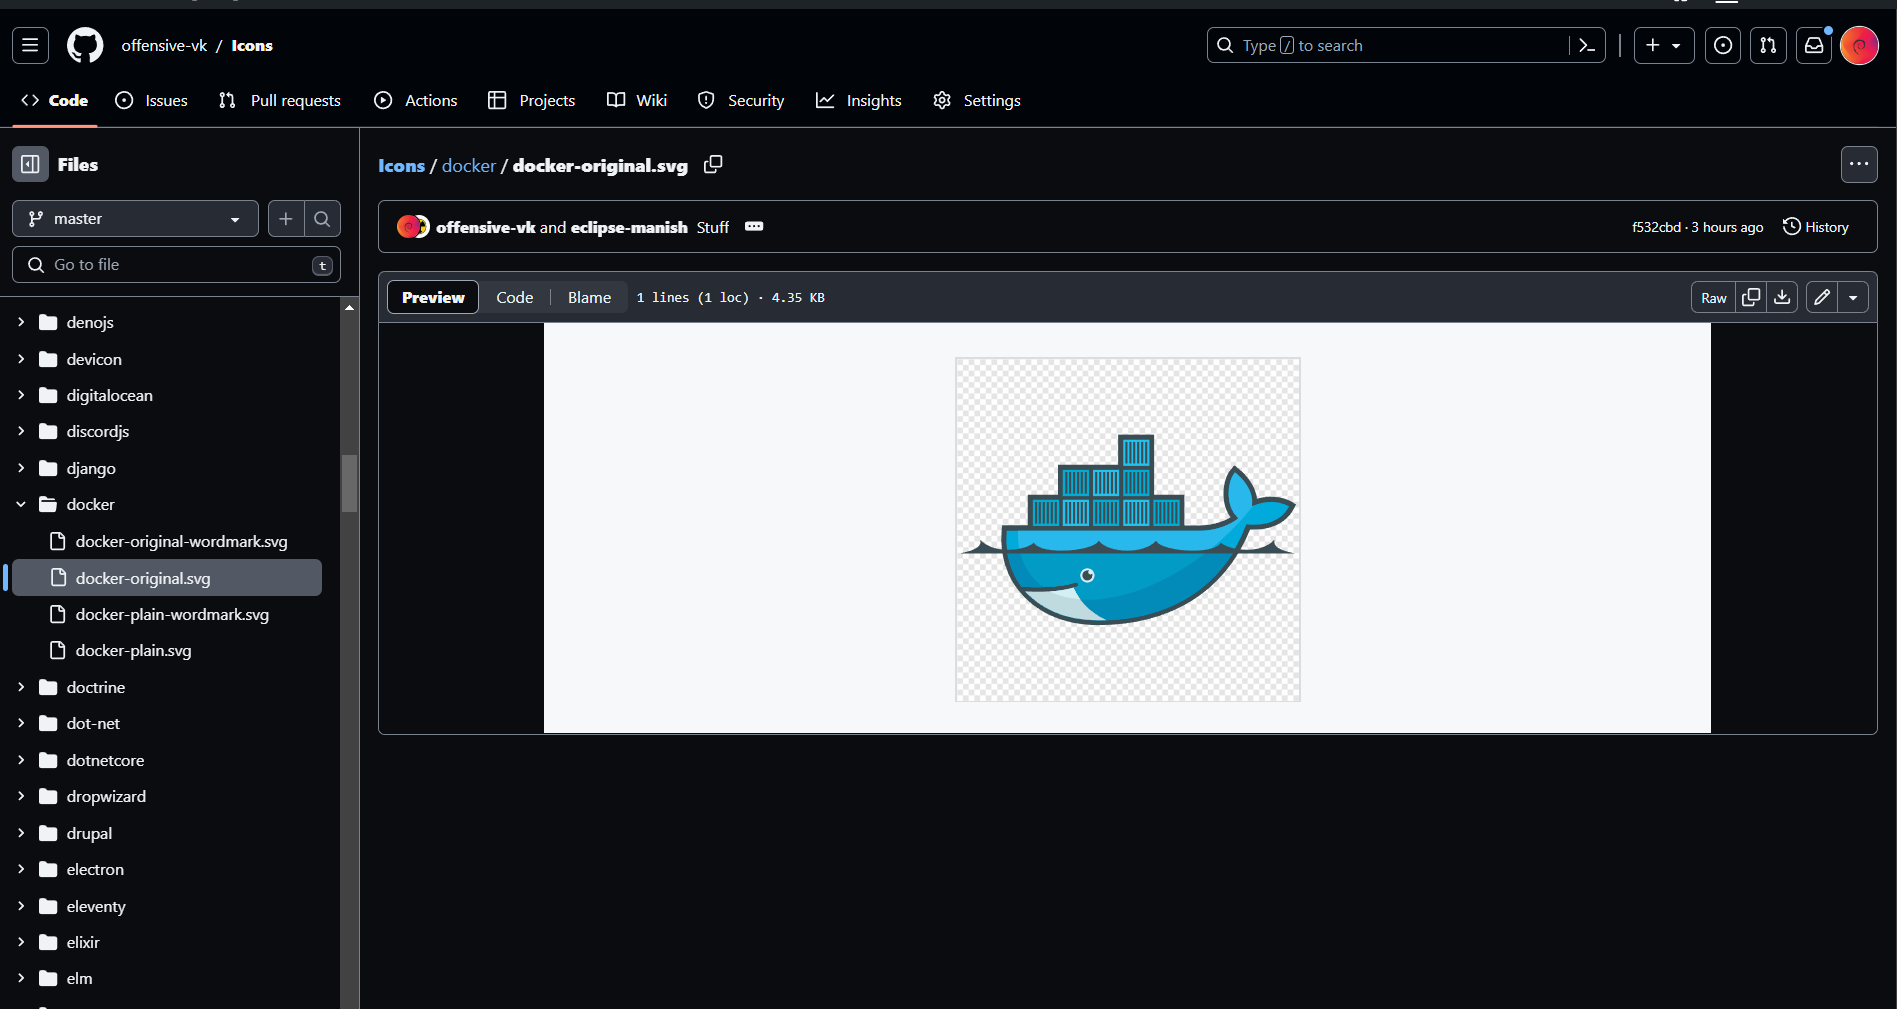The height and width of the screenshot is (1009, 1897).
Task: Add a file with plus button
Action: (286, 219)
